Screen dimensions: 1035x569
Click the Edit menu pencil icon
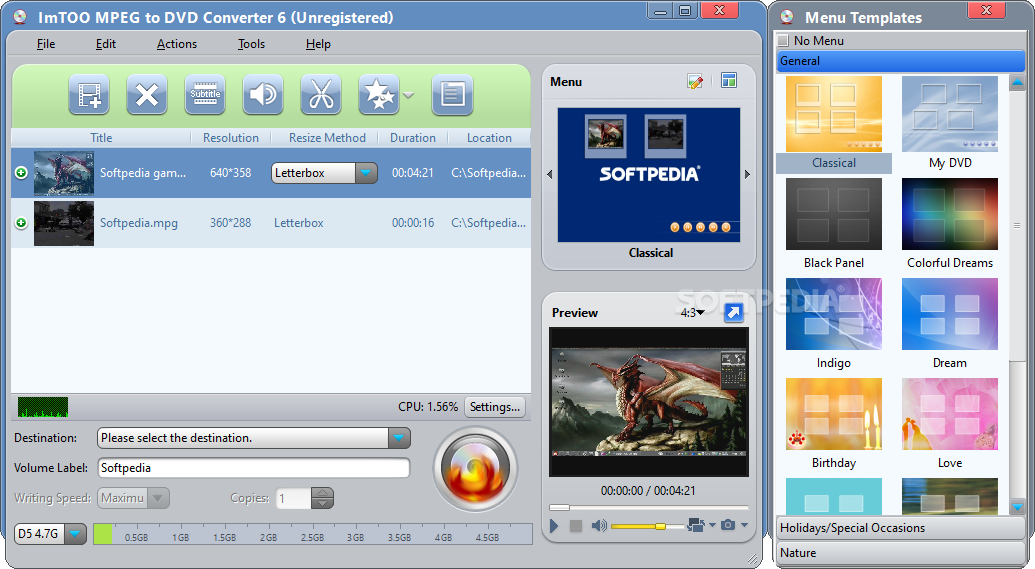[695, 81]
